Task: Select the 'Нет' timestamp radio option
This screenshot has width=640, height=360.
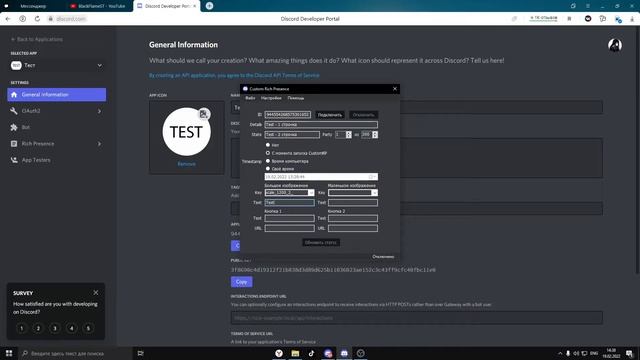Action: (268, 145)
